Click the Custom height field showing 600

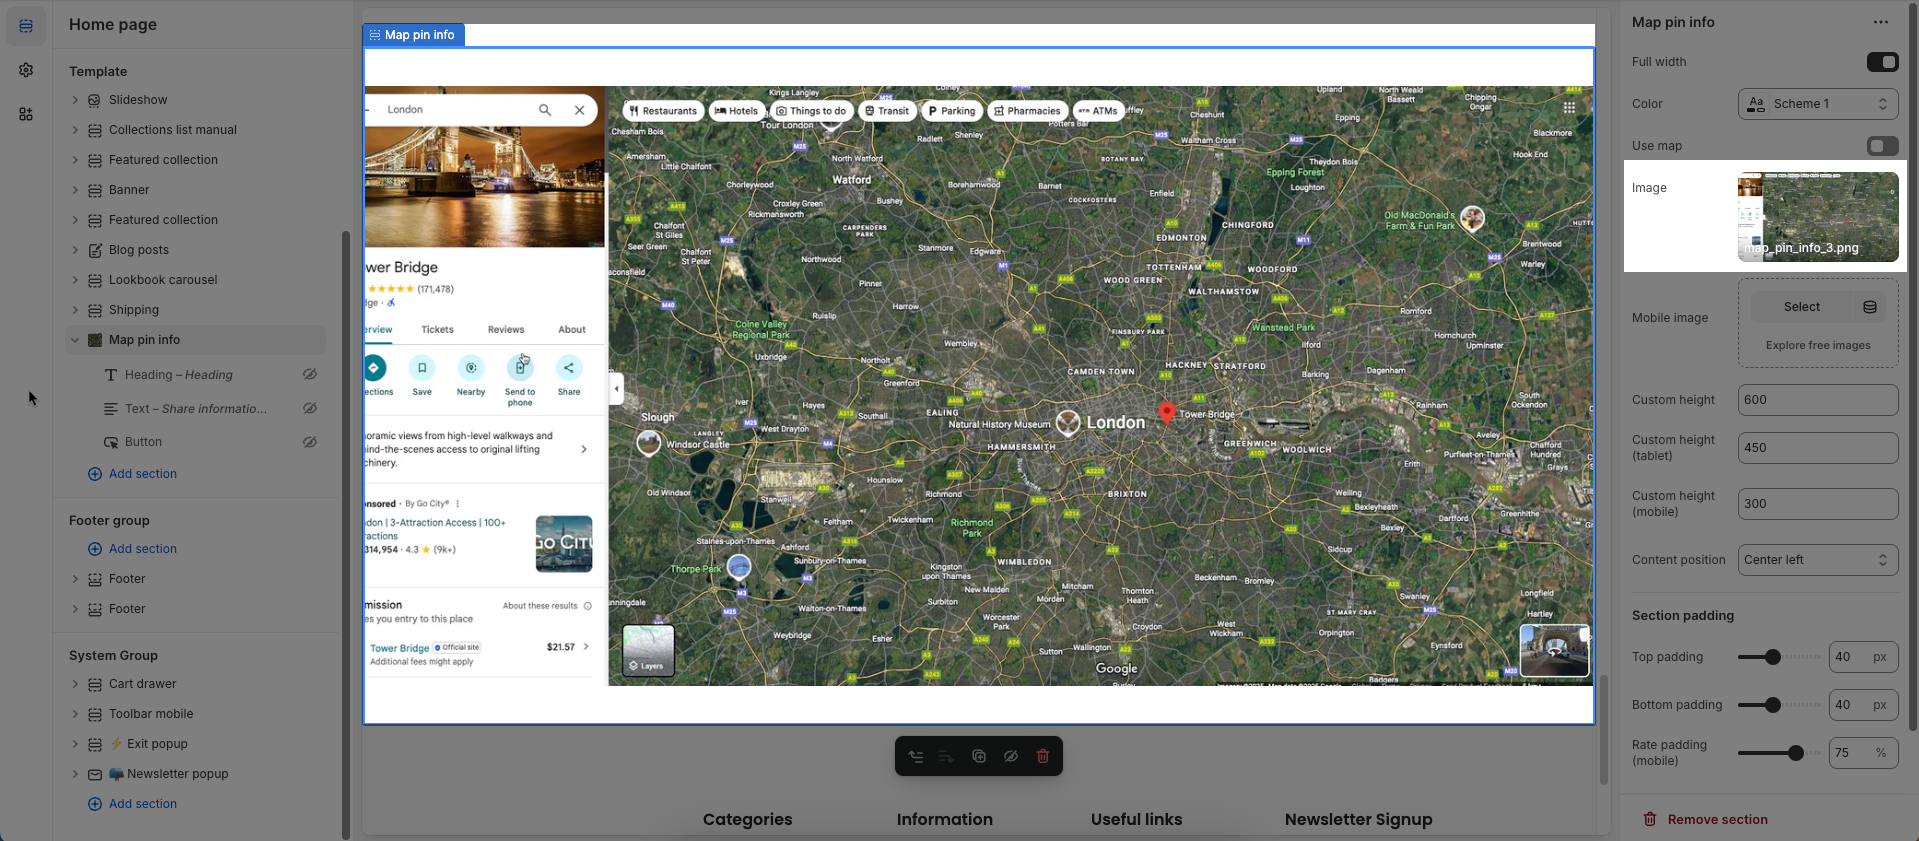1818,400
